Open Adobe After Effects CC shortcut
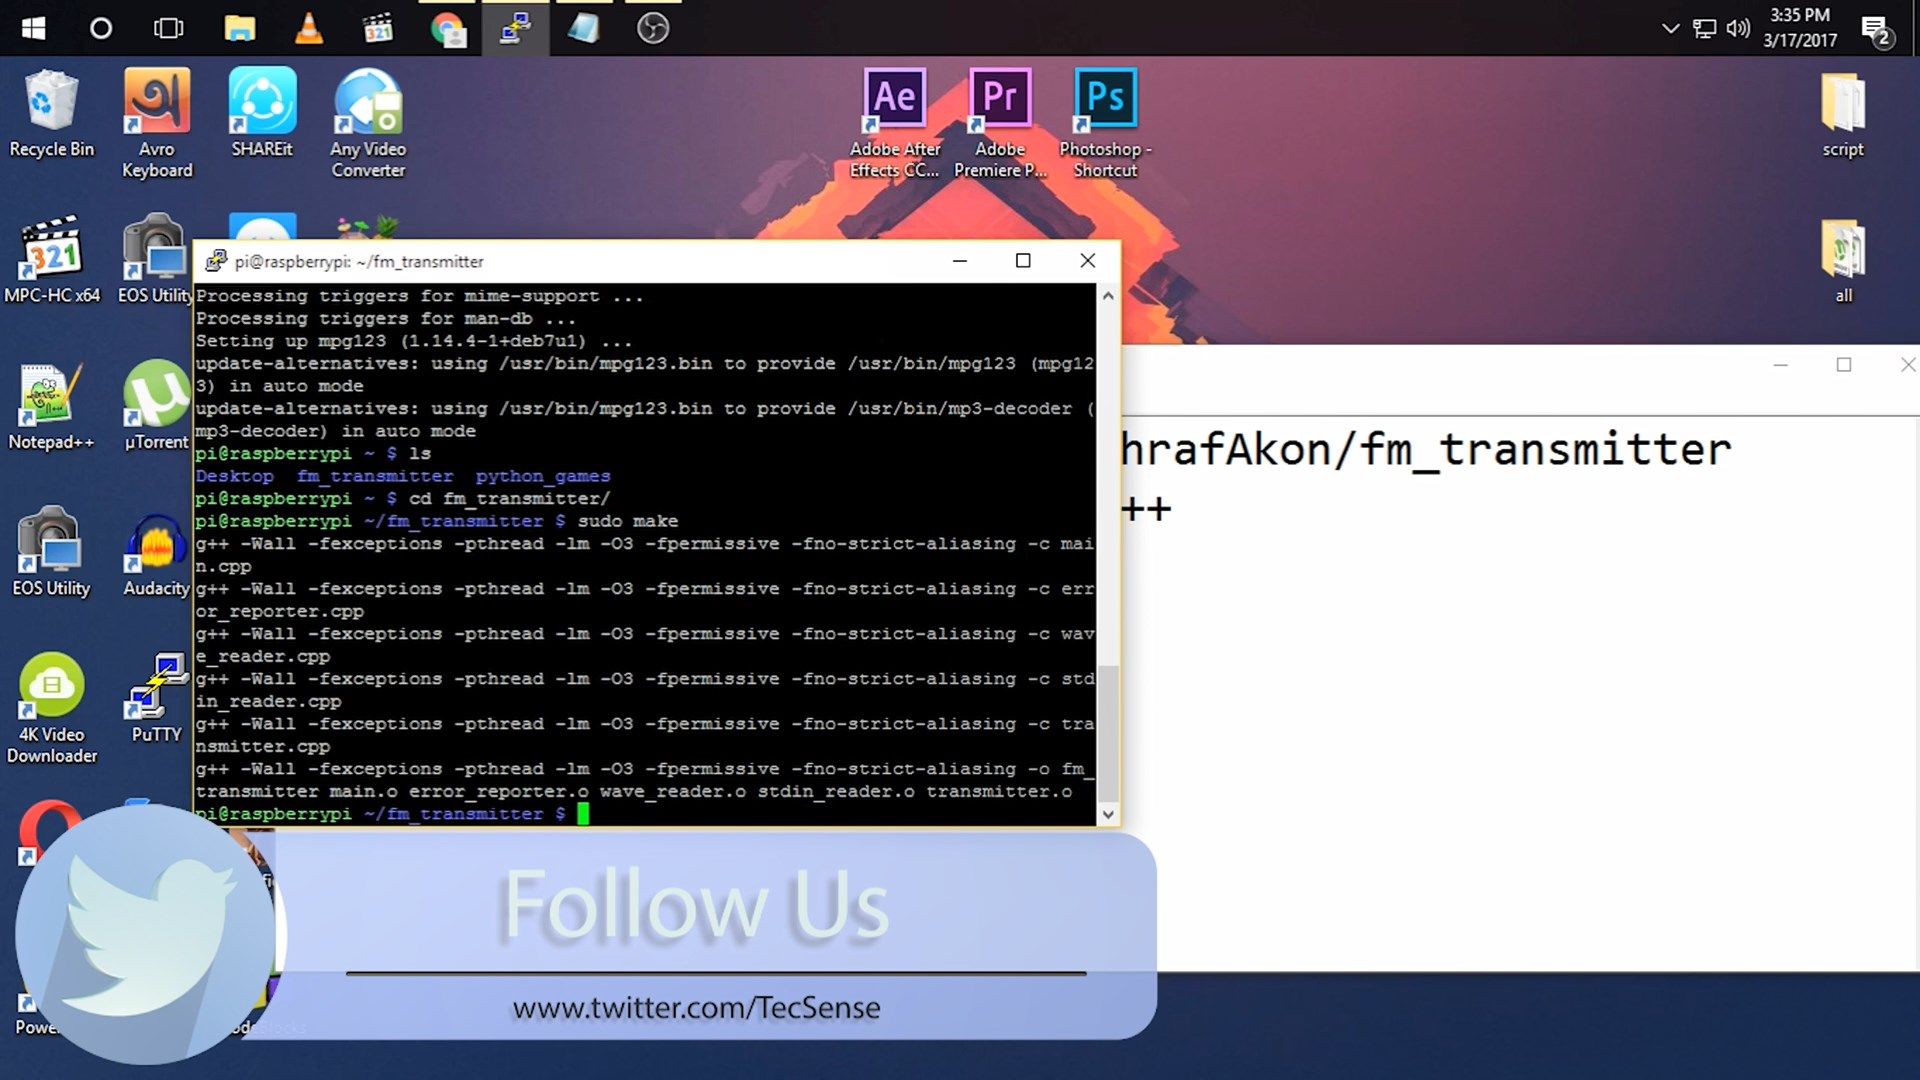The height and width of the screenshot is (1080, 1920). coord(895,97)
